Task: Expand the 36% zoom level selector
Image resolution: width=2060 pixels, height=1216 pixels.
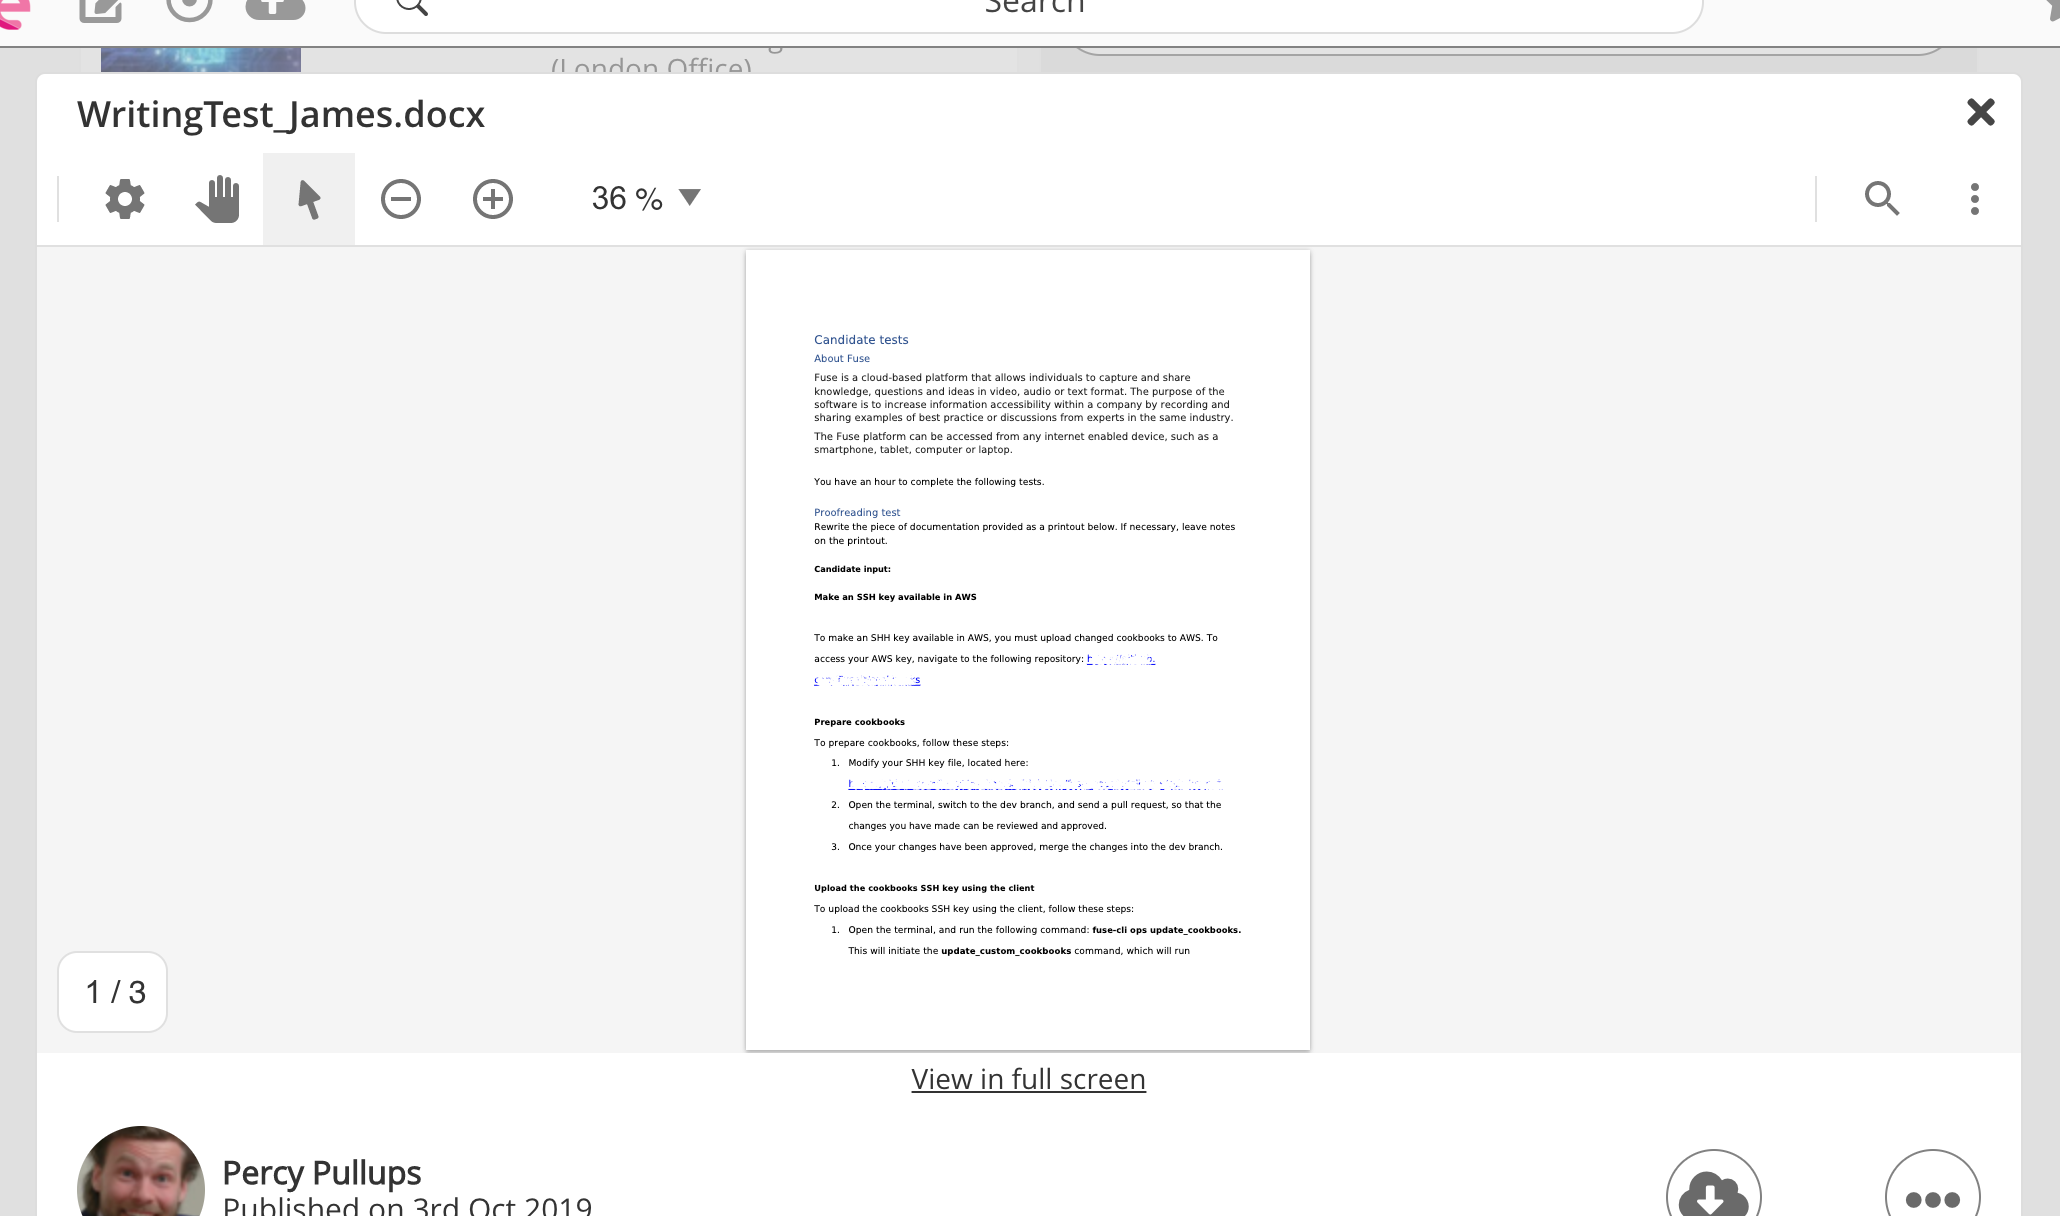Action: (646, 198)
